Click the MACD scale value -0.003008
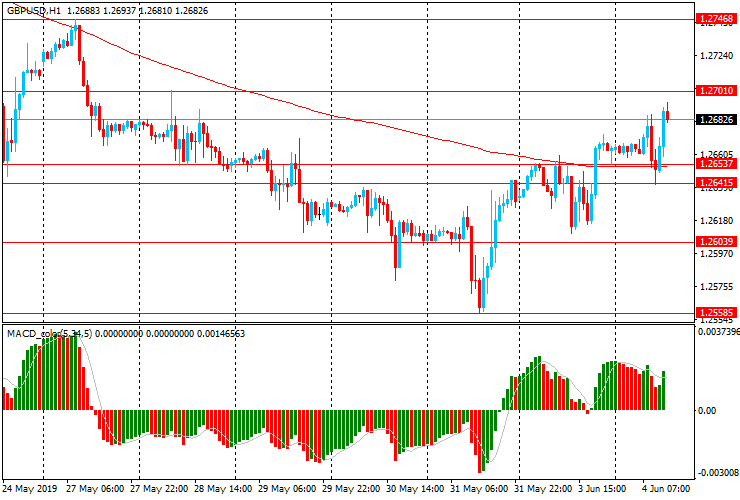Screen dimensions: 740x500 point(717,473)
